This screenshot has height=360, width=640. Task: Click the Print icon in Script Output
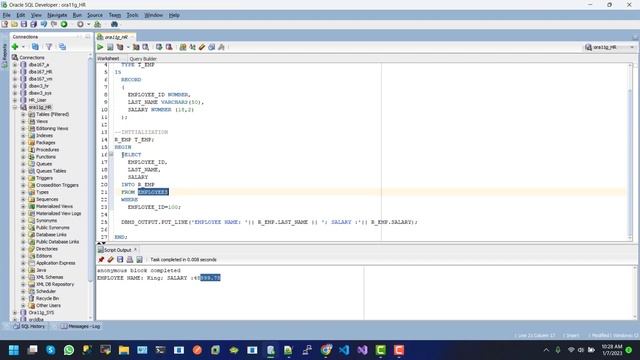[130, 260]
